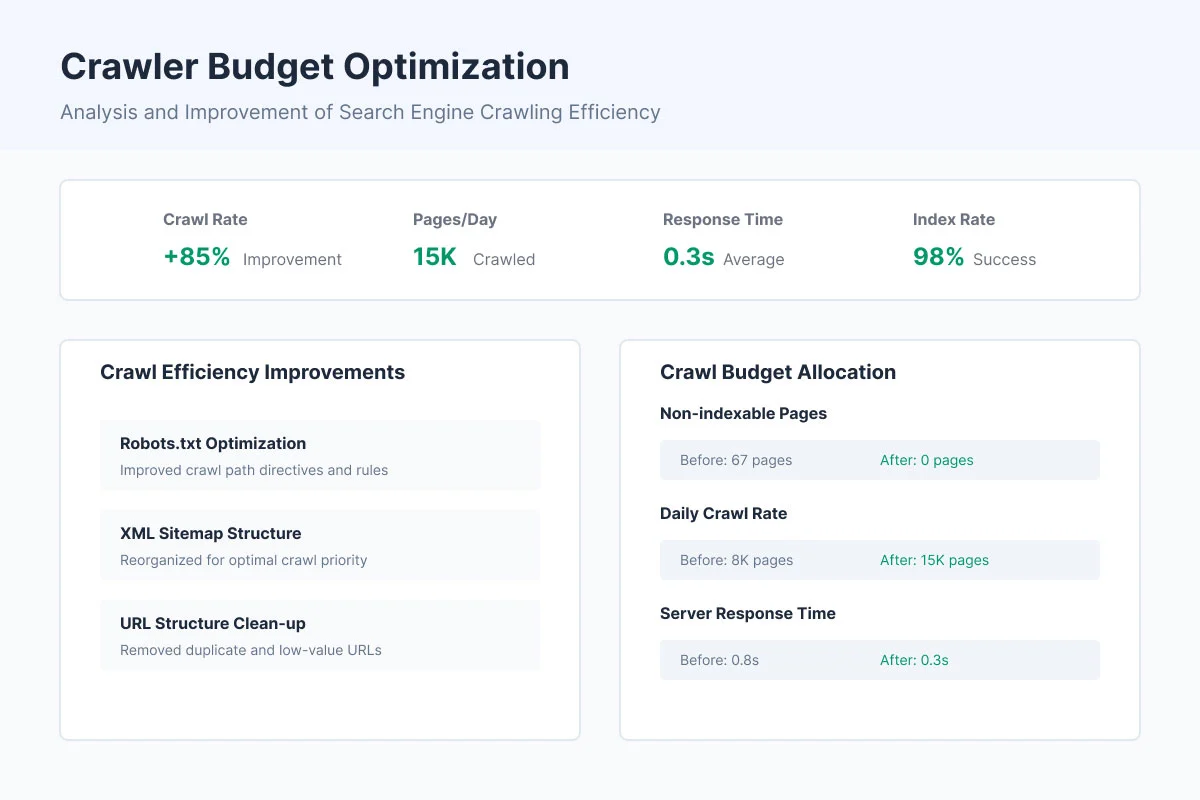The width and height of the screenshot is (1200, 800).
Task: Select the Server Response Time section label
Action: point(748,613)
